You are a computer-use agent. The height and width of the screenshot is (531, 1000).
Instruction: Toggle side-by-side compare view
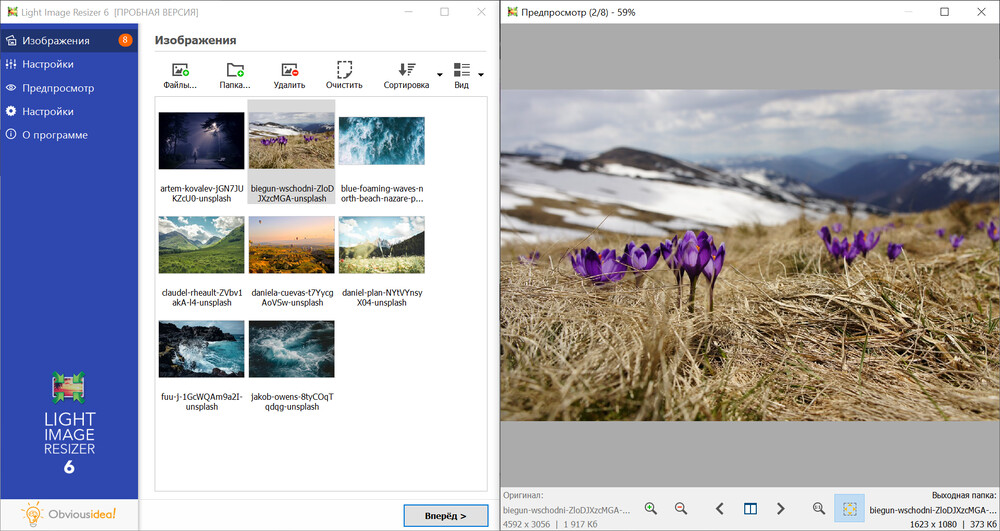[750, 508]
